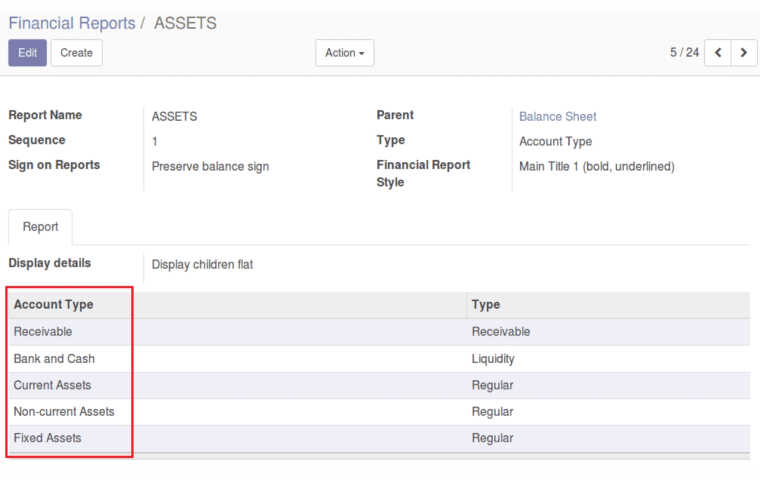Click the record pager 5 / 24
The image size is (760, 480).
(684, 52)
